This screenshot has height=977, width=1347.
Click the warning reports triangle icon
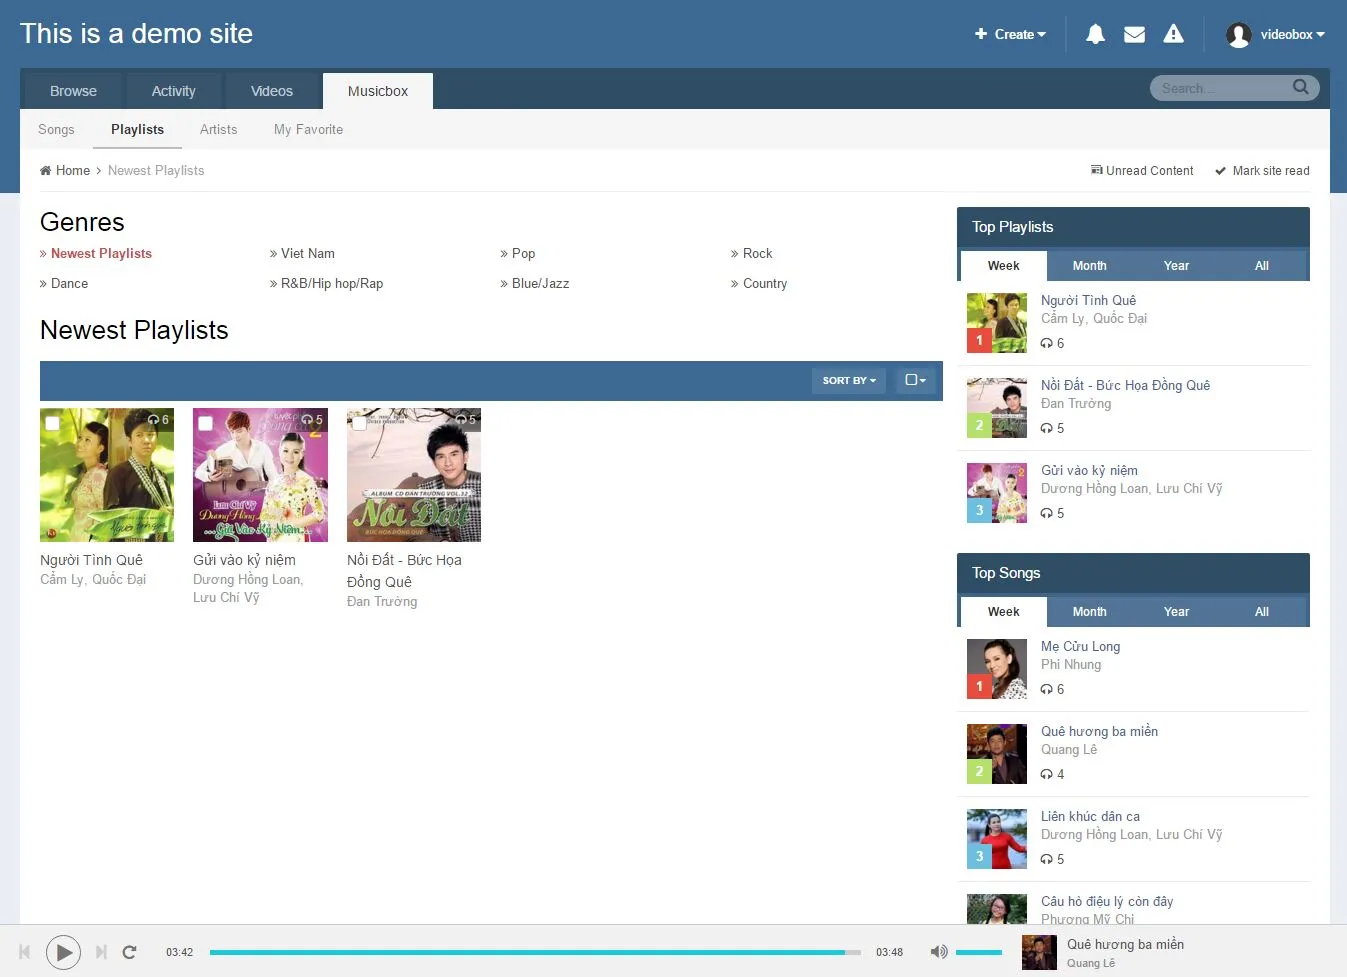pos(1173,34)
